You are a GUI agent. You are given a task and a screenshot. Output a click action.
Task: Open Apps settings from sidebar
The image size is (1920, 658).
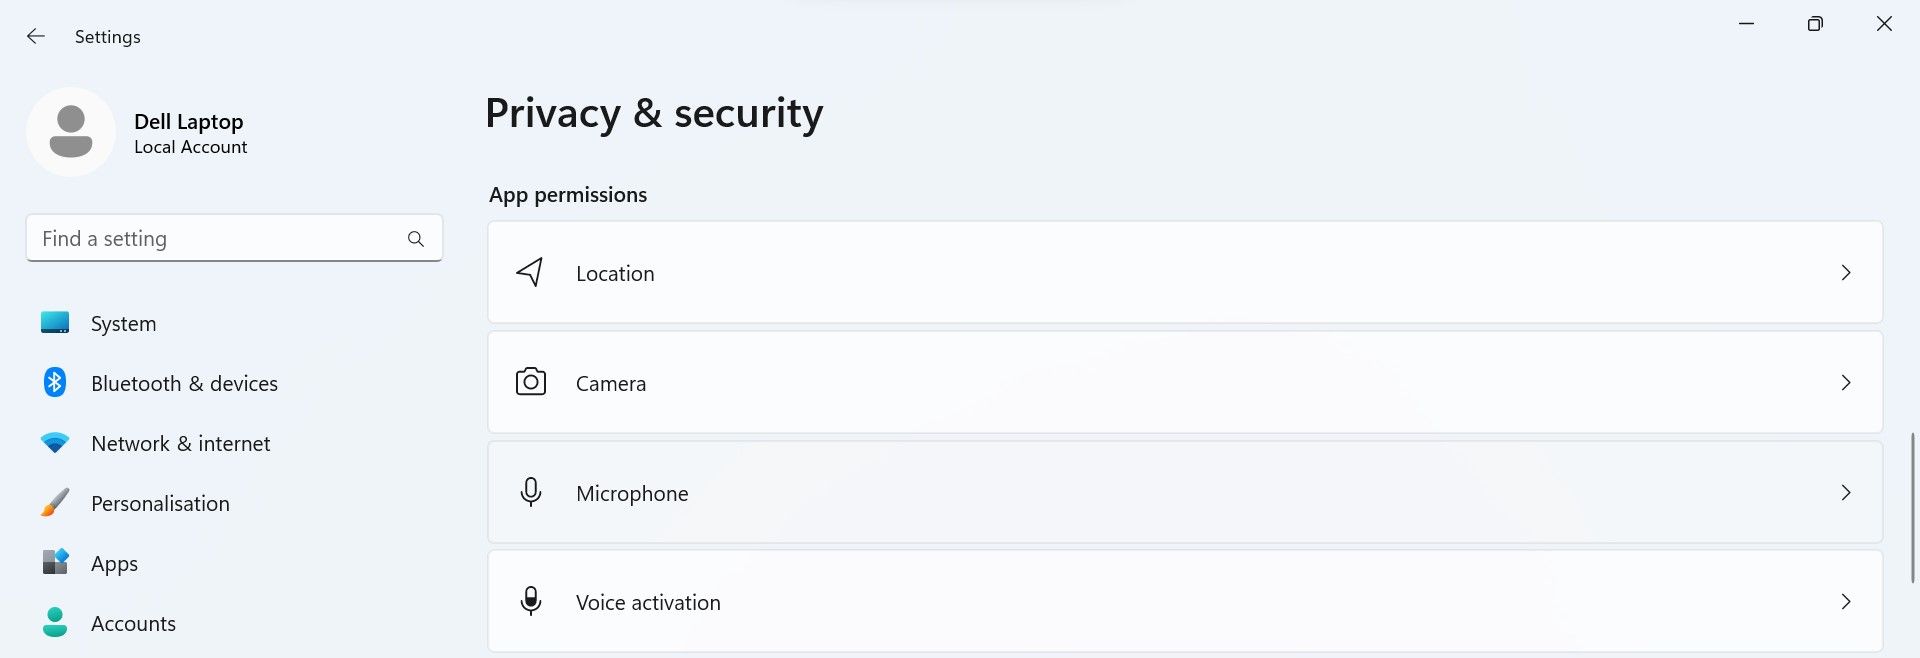(x=113, y=563)
